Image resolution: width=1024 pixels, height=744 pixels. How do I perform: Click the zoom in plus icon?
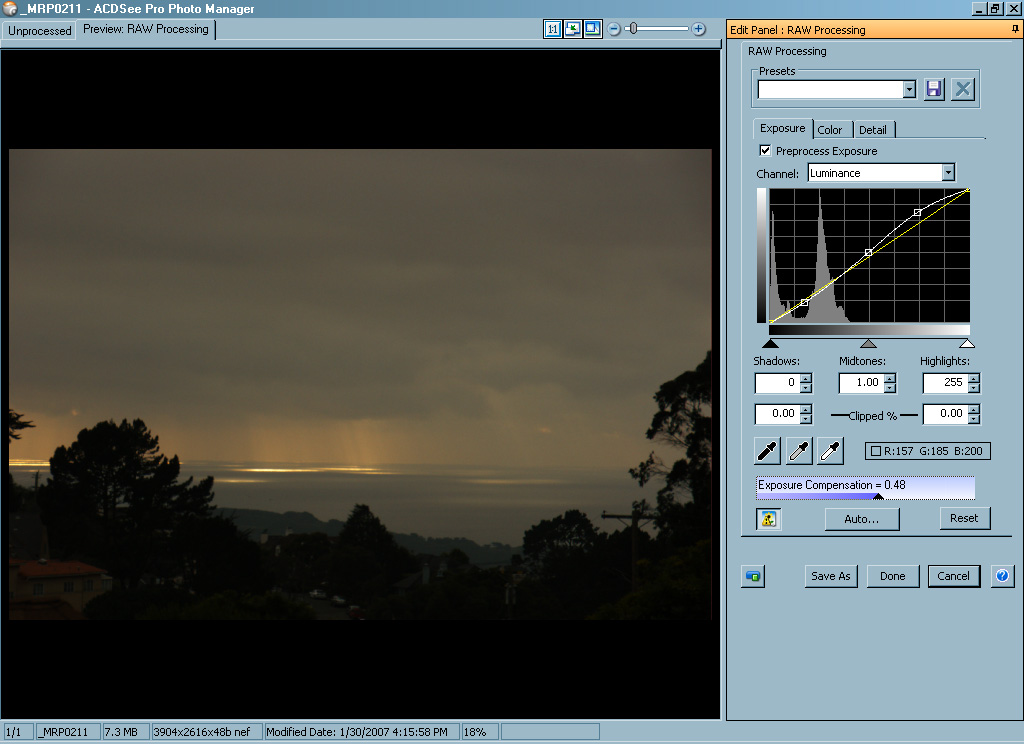tap(699, 29)
